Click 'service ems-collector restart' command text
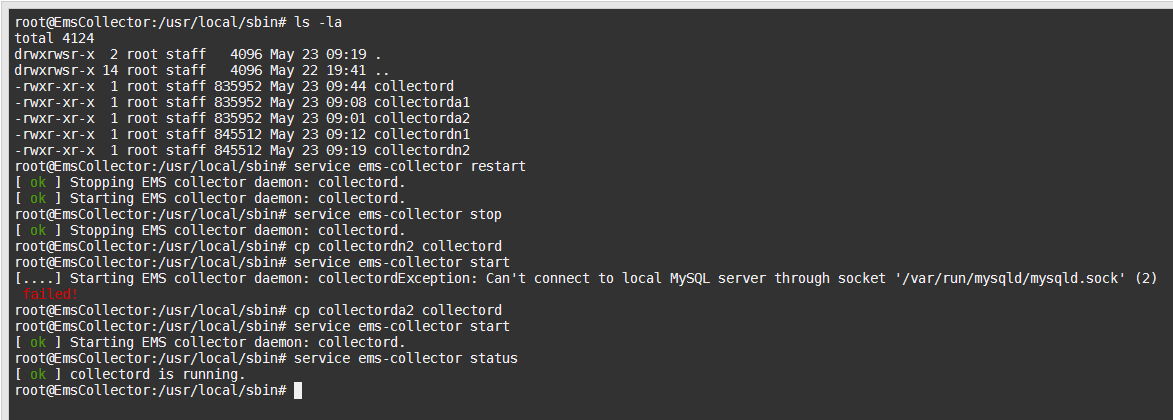 [x=410, y=166]
